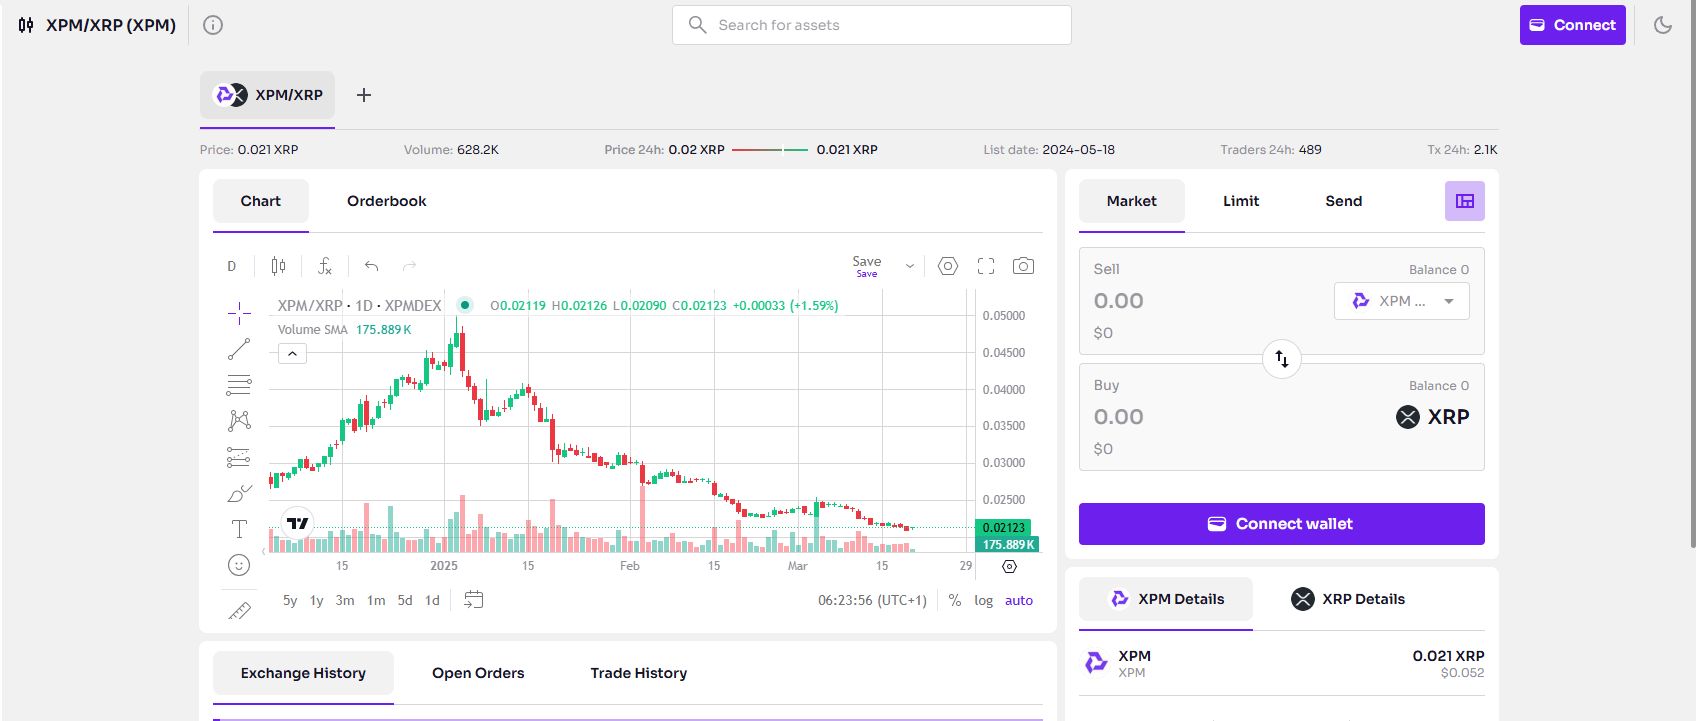Select the Text annotation tool
This screenshot has width=1696, height=721.
coord(239,529)
